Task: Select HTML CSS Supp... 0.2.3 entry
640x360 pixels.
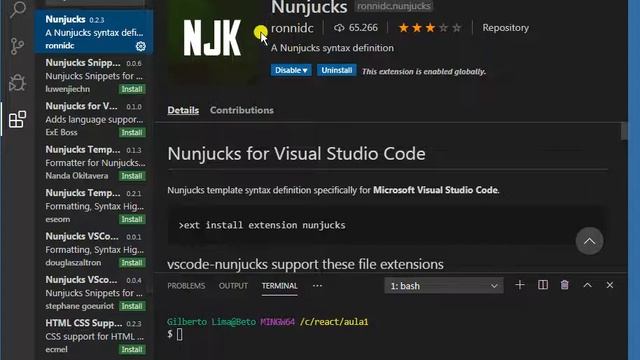Action: coord(93,336)
